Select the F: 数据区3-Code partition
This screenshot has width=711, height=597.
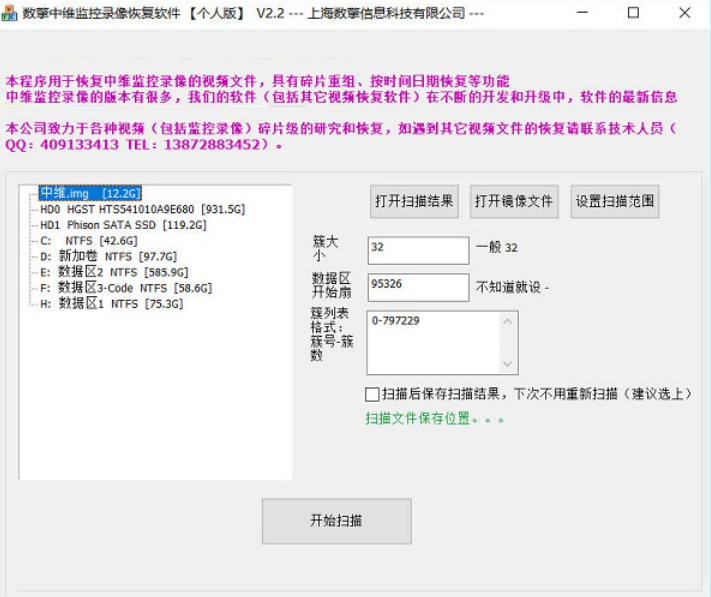(x=126, y=288)
